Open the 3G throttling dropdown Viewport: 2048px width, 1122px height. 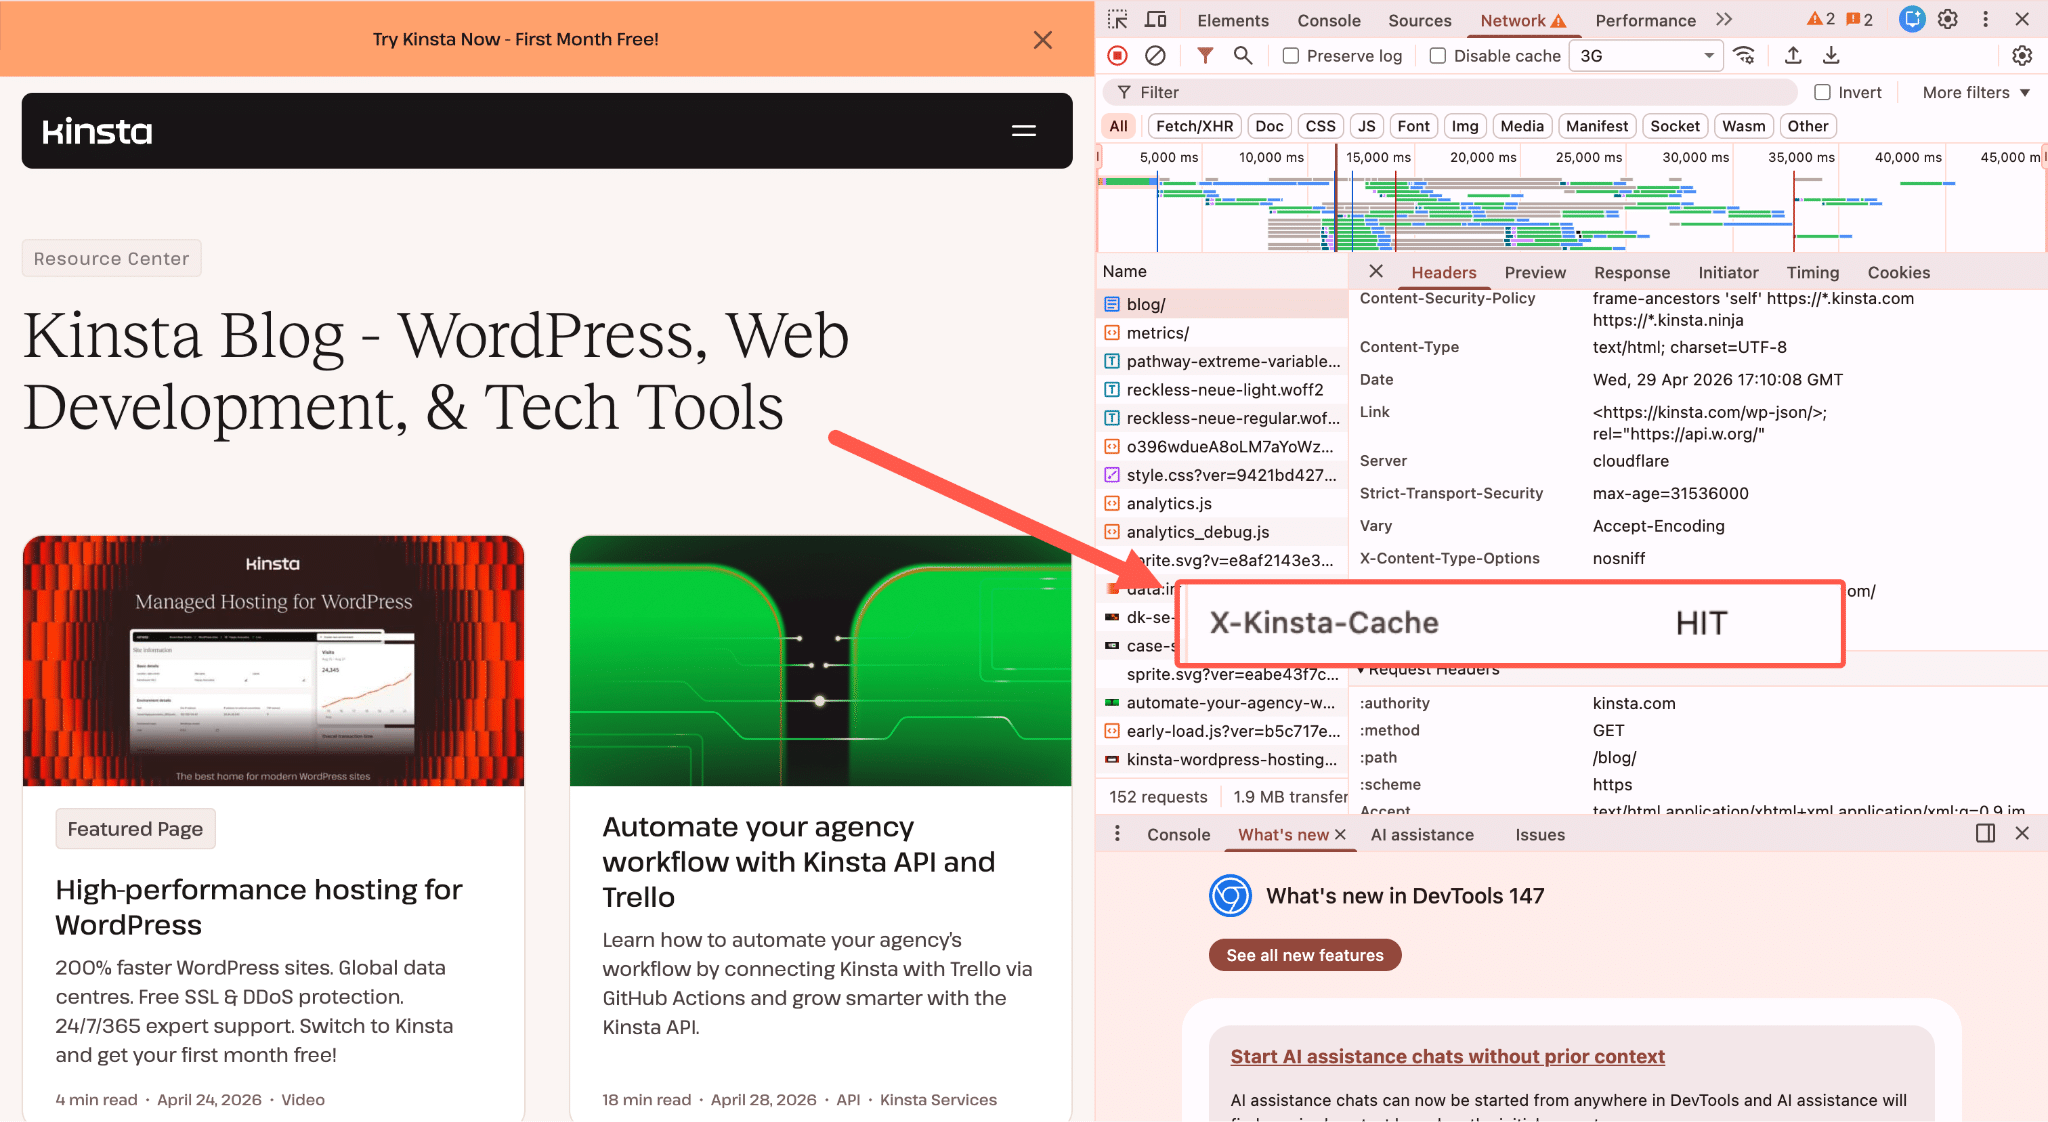[1646, 56]
